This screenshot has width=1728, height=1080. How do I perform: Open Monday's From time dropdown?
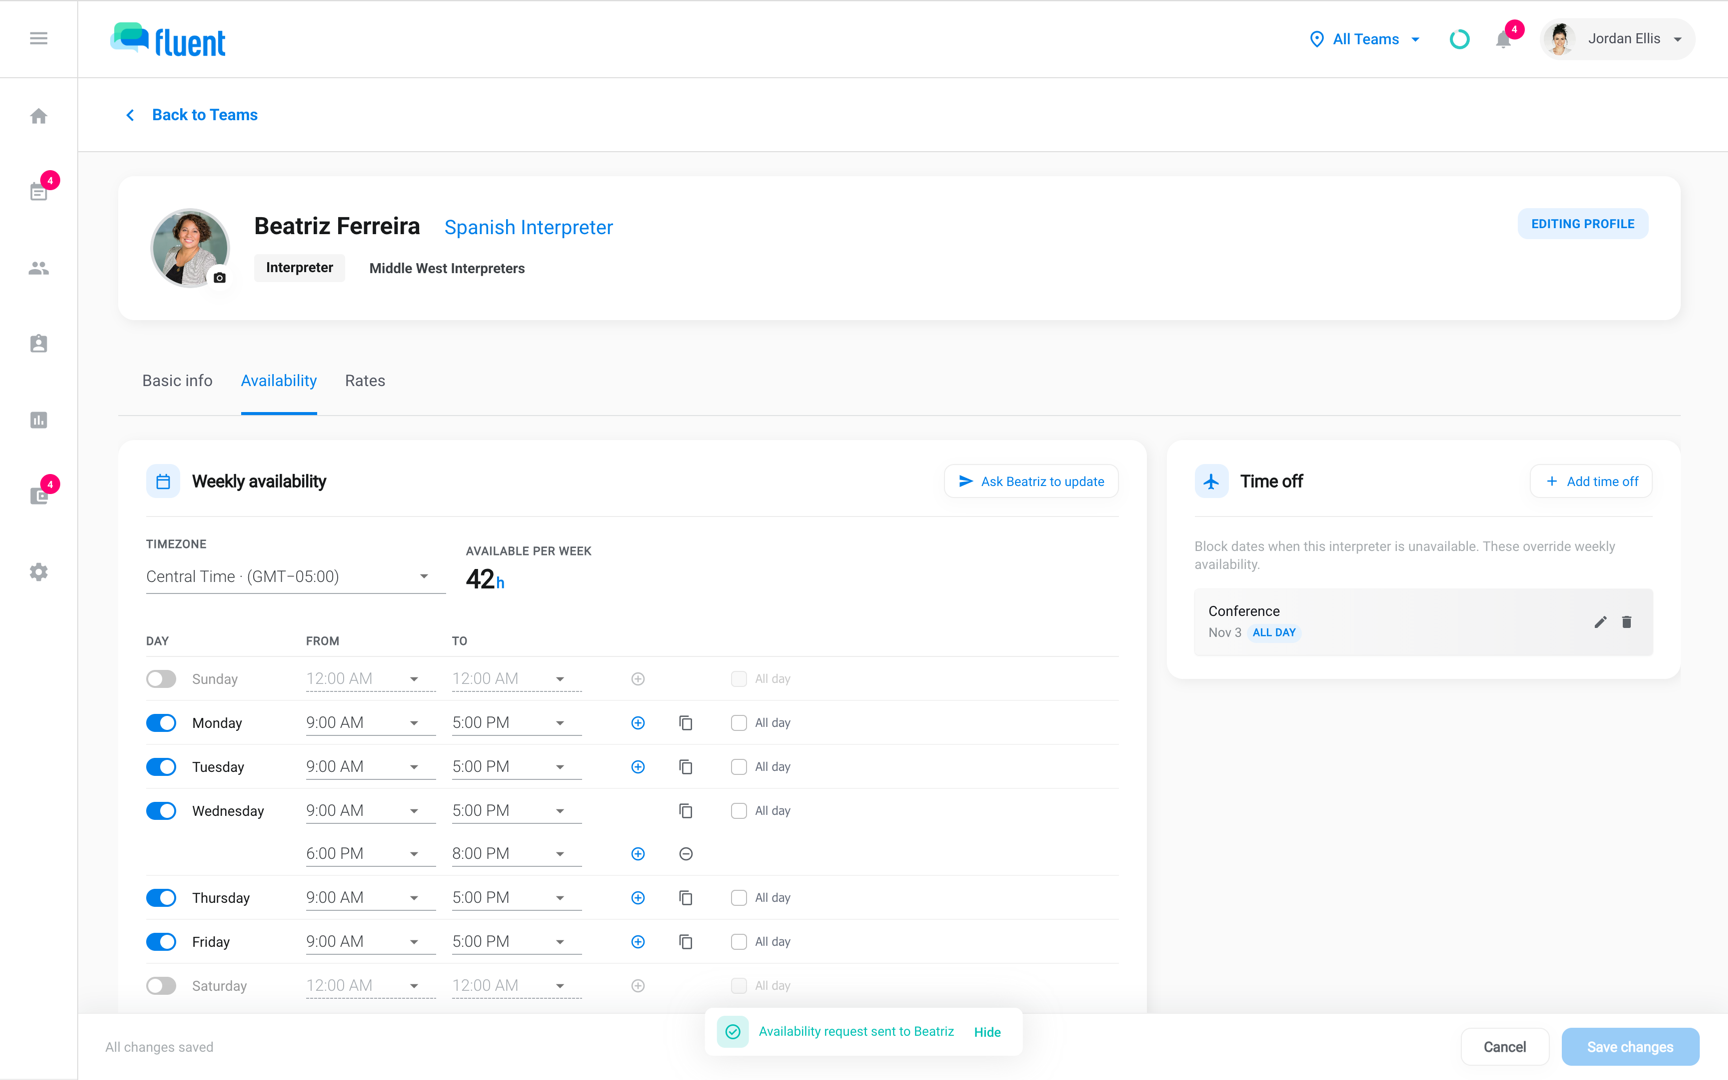click(x=370, y=723)
